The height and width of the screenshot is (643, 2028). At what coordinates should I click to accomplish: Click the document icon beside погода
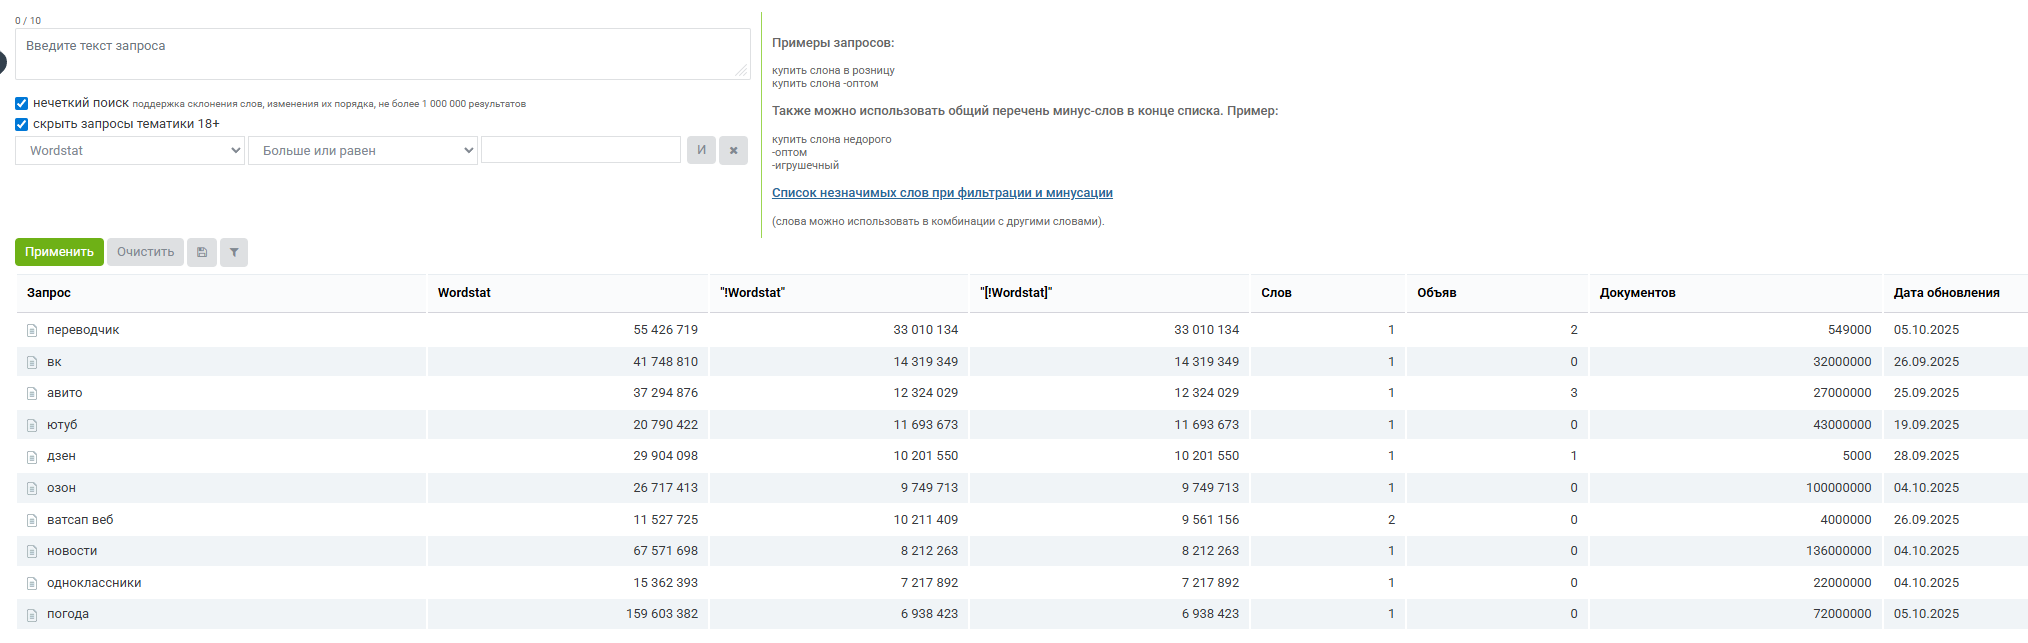tap(32, 614)
